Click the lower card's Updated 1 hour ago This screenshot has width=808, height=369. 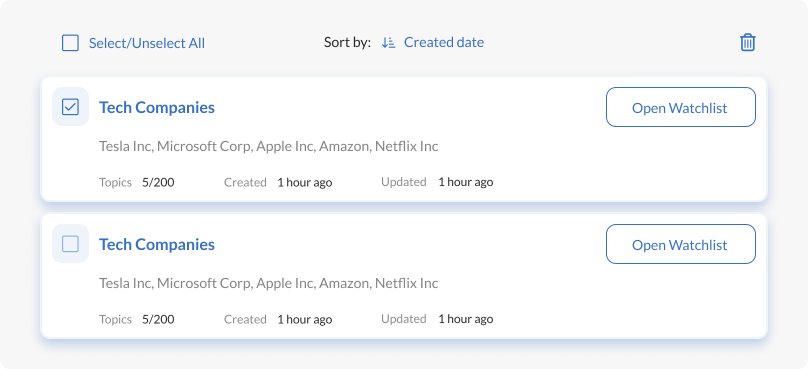[437, 319]
